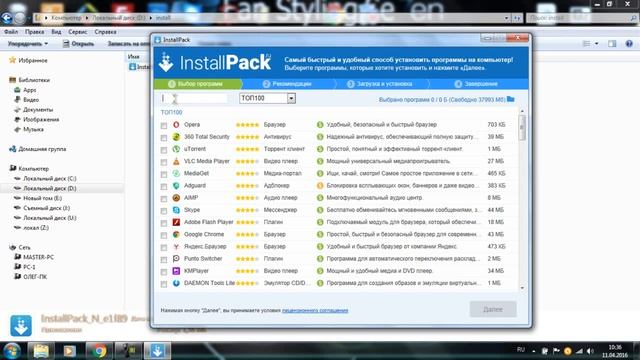640x360 pixels.
Task: Open the Explorer address bar history dropdown
Action: (x=507, y=18)
